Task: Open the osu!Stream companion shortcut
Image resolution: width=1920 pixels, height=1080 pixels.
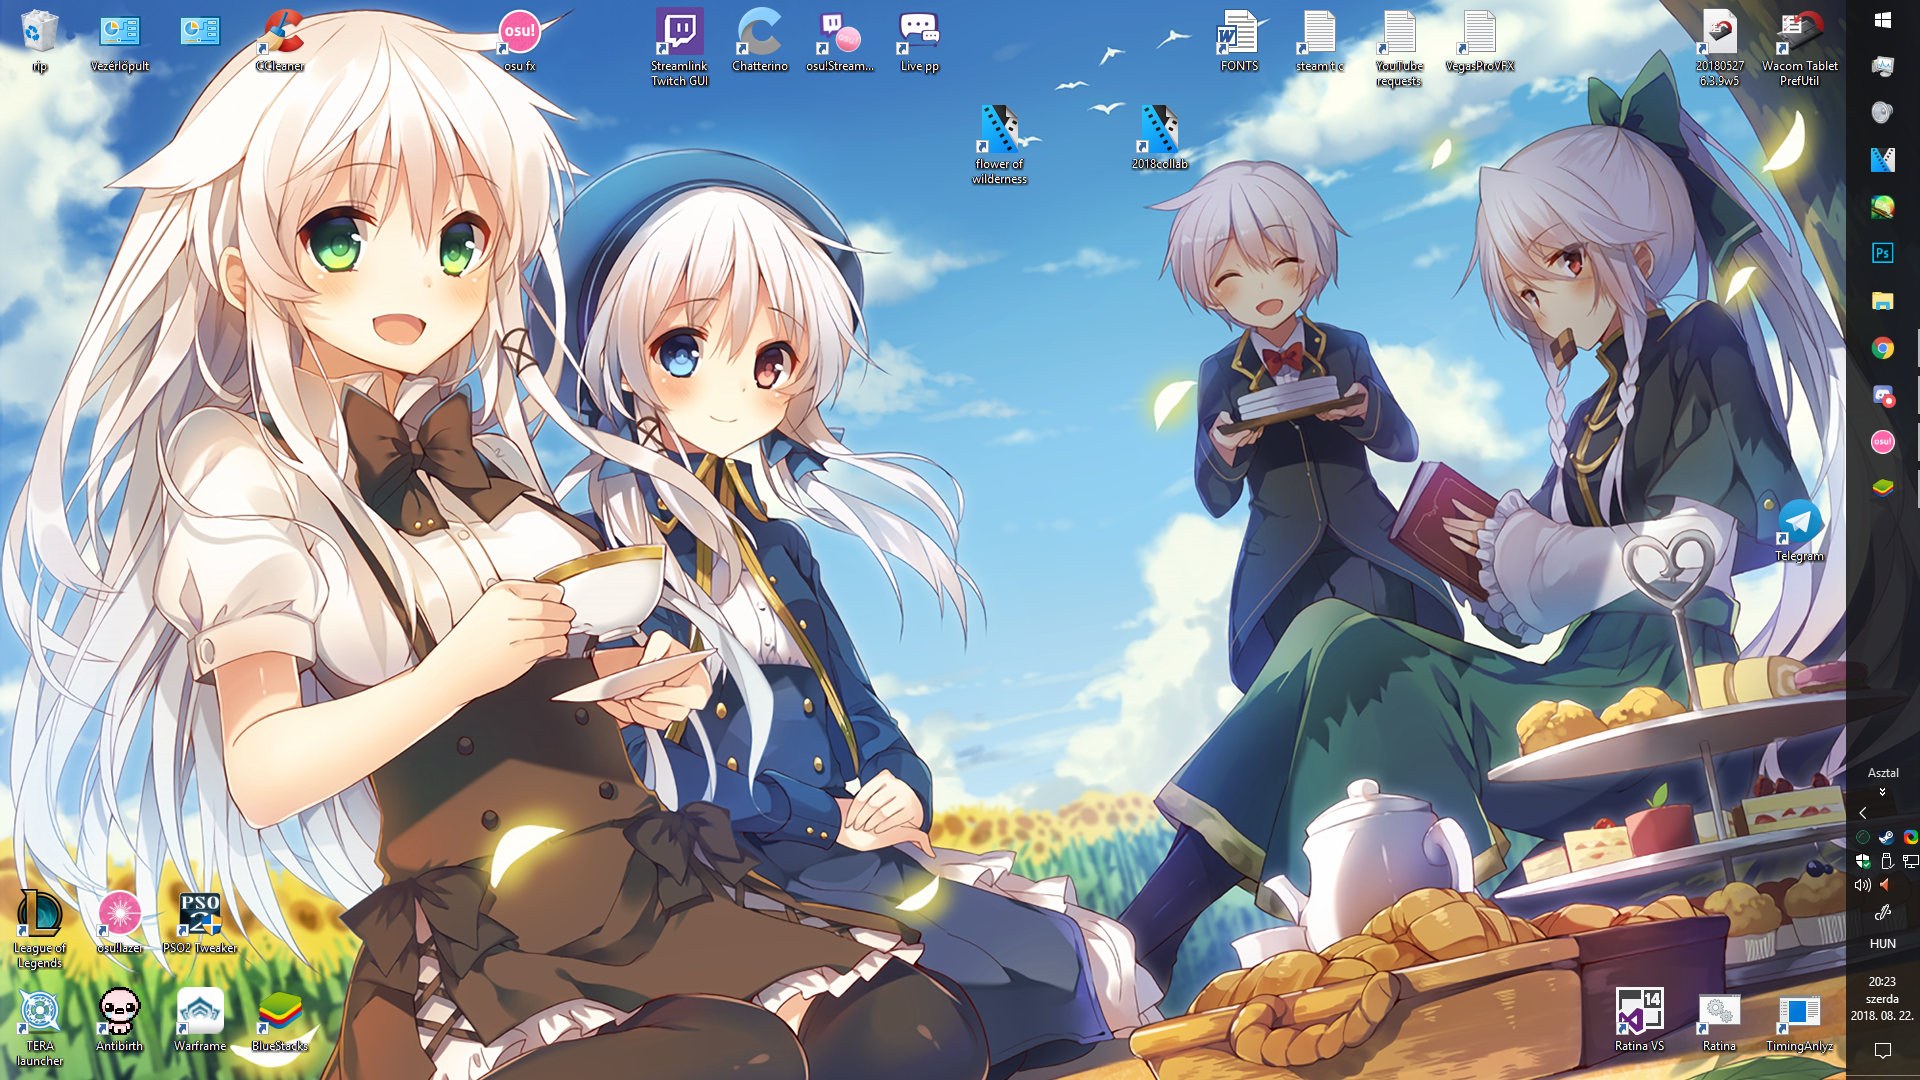Action: coord(840,40)
